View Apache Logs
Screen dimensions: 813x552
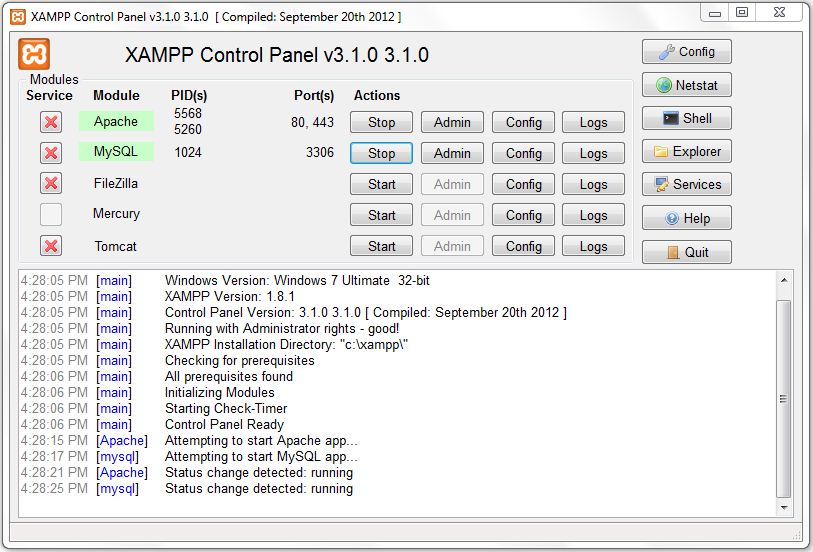593,122
